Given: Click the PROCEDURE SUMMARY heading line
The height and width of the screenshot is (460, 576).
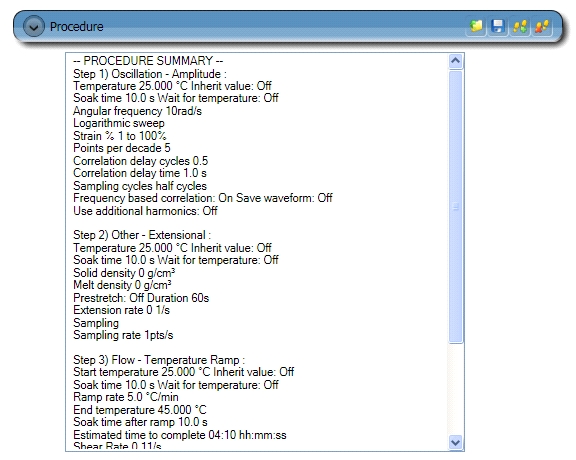Looking at the screenshot, I should 148,61.
